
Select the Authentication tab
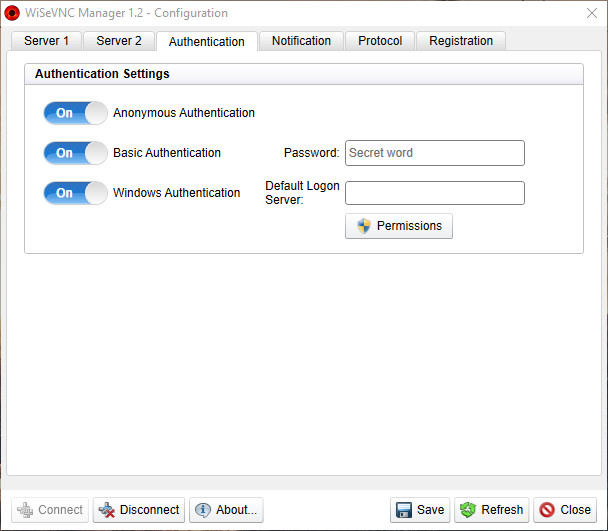click(x=207, y=42)
